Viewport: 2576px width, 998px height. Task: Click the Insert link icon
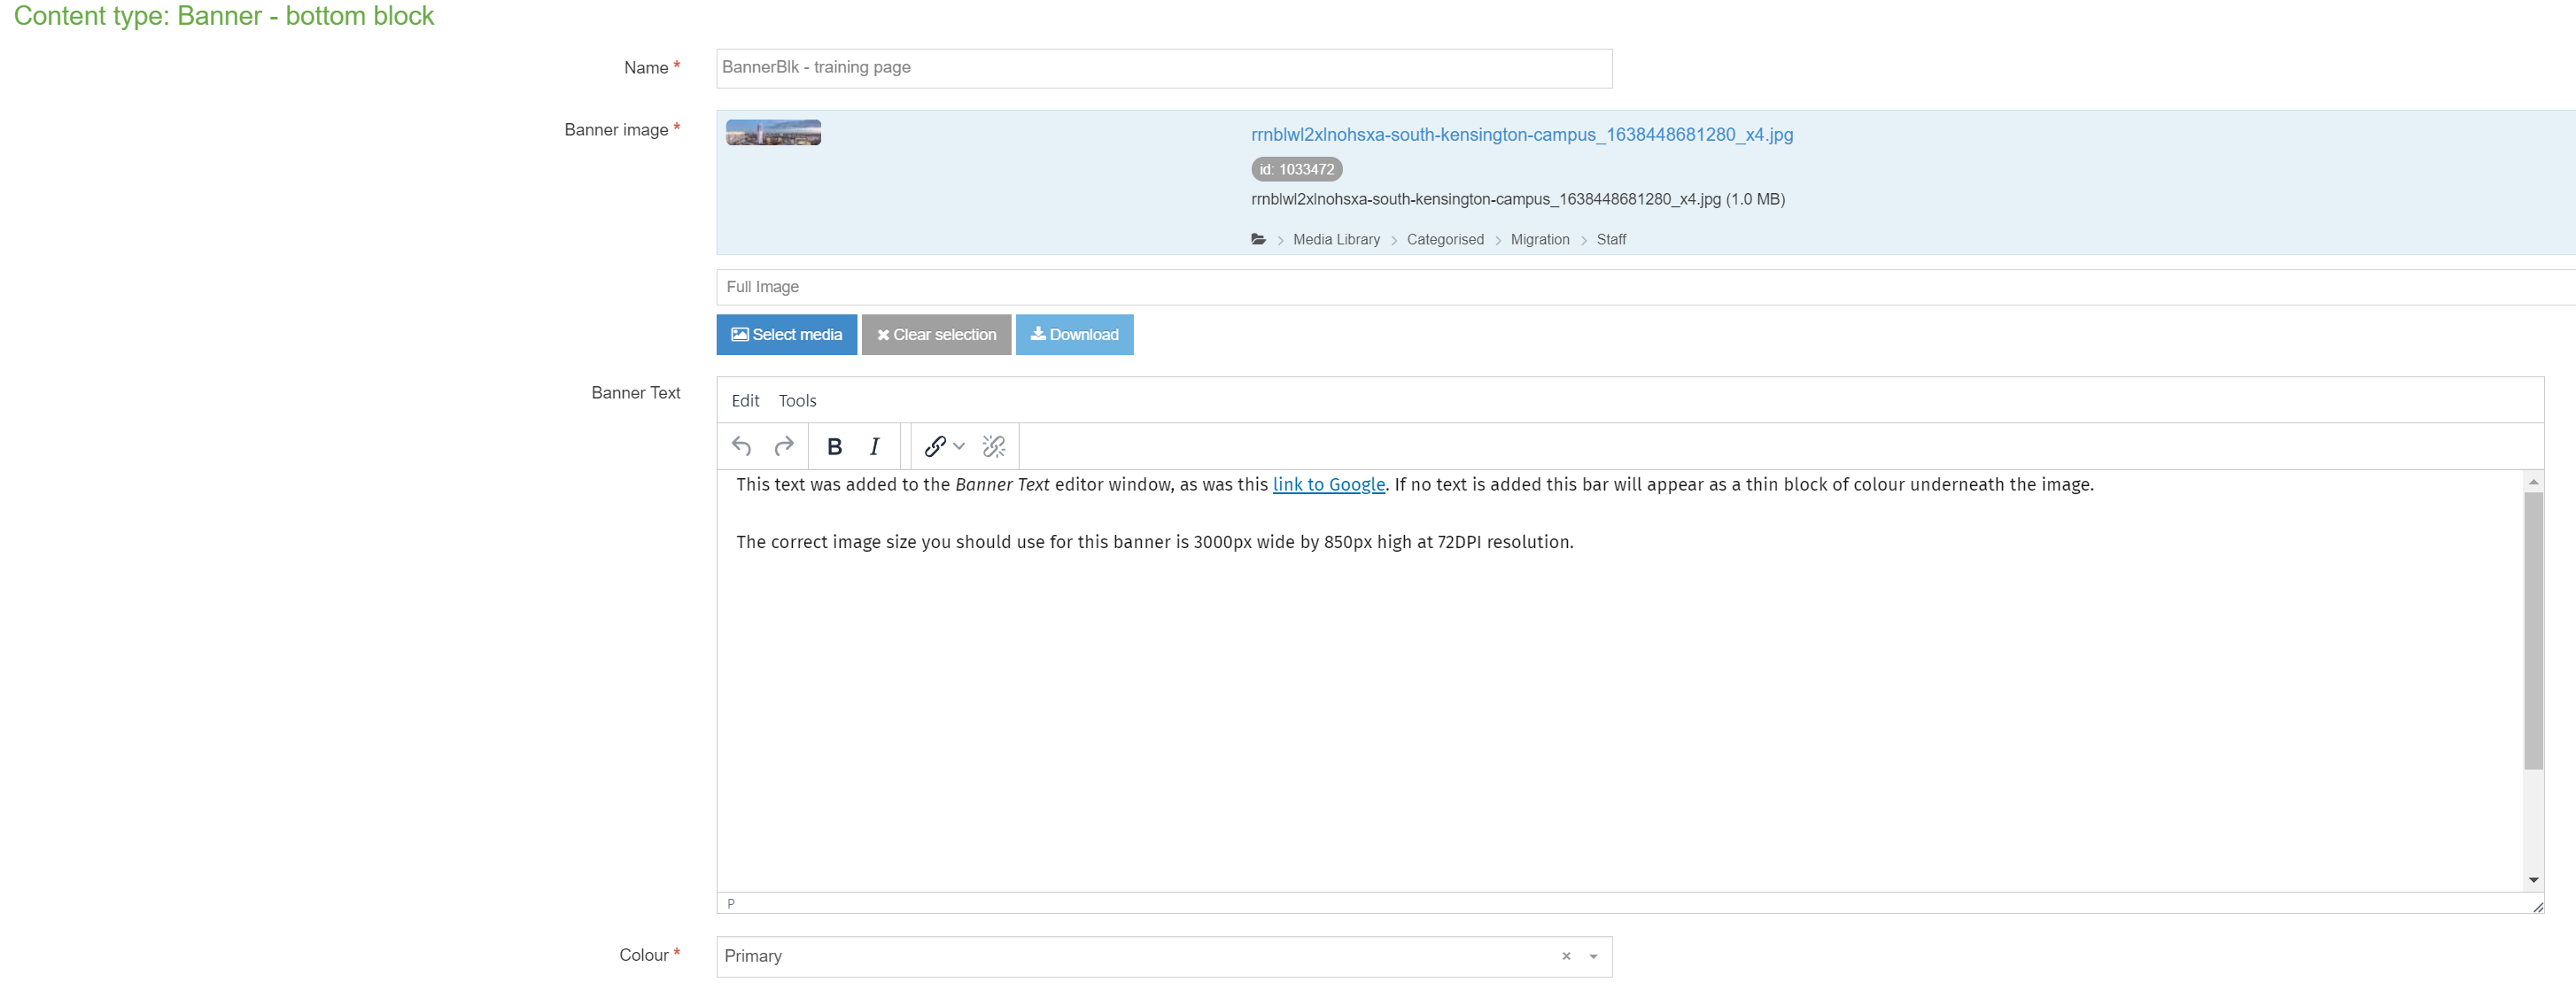934,446
